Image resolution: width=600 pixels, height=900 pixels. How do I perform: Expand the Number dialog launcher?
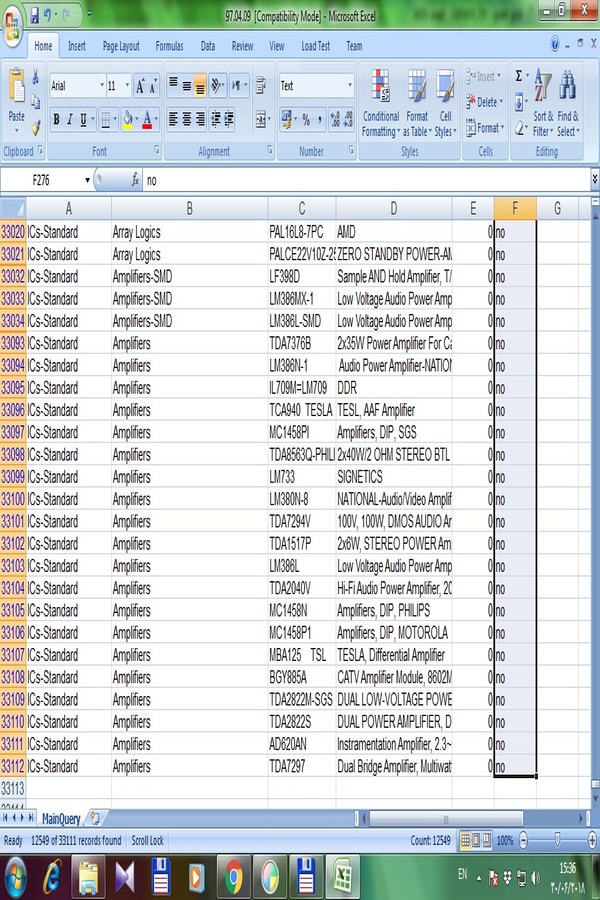click(351, 150)
